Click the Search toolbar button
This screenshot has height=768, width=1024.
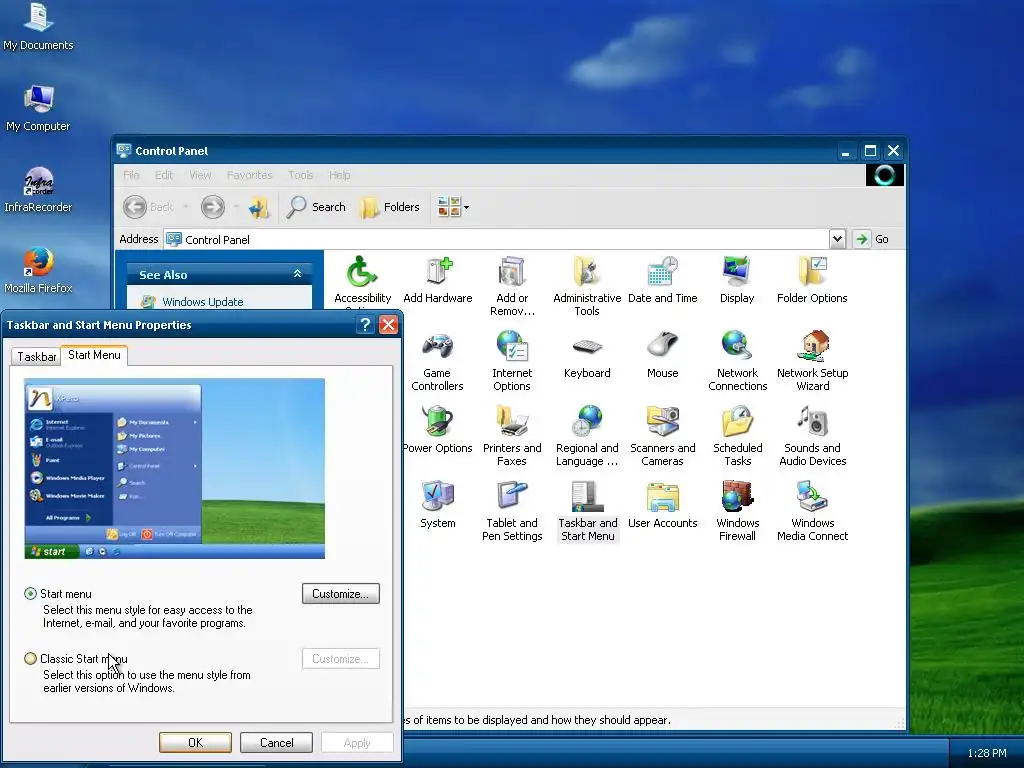click(317, 207)
